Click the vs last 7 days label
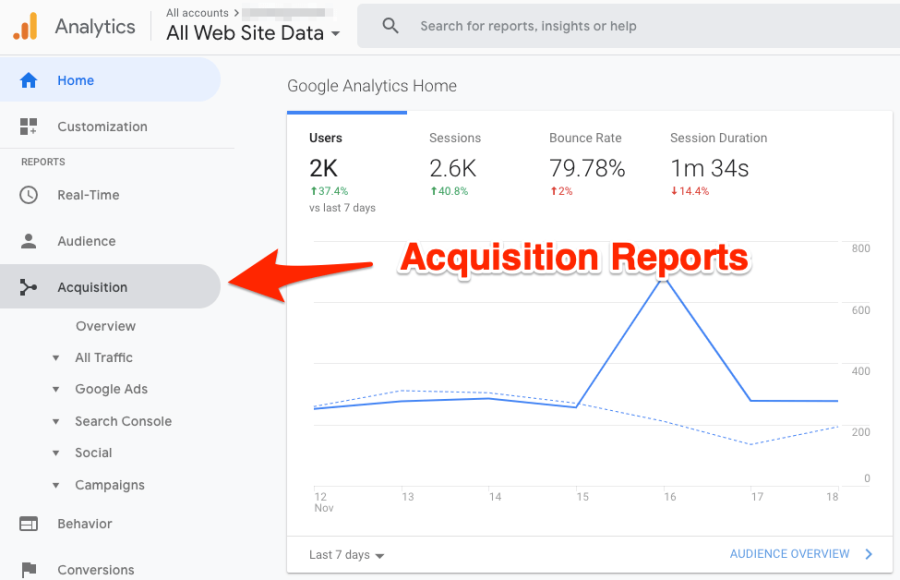Viewport: 900px width, 580px height. click(342, 208)
